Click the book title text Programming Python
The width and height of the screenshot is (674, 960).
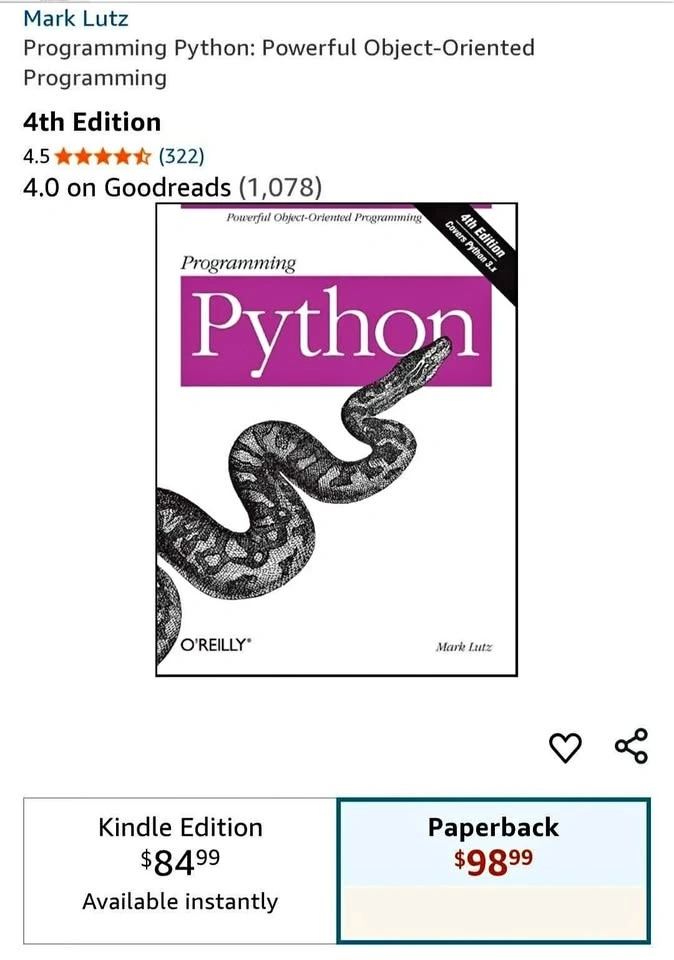pyautogui.click(x=279, y=62)
